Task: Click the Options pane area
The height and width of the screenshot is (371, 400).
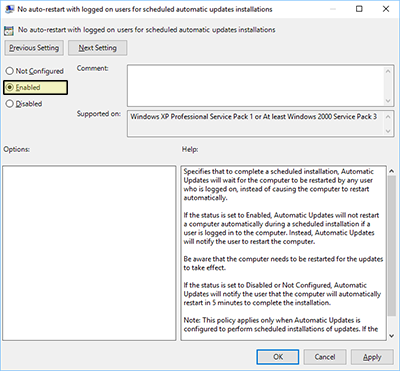Action: (x=89, y=253)
